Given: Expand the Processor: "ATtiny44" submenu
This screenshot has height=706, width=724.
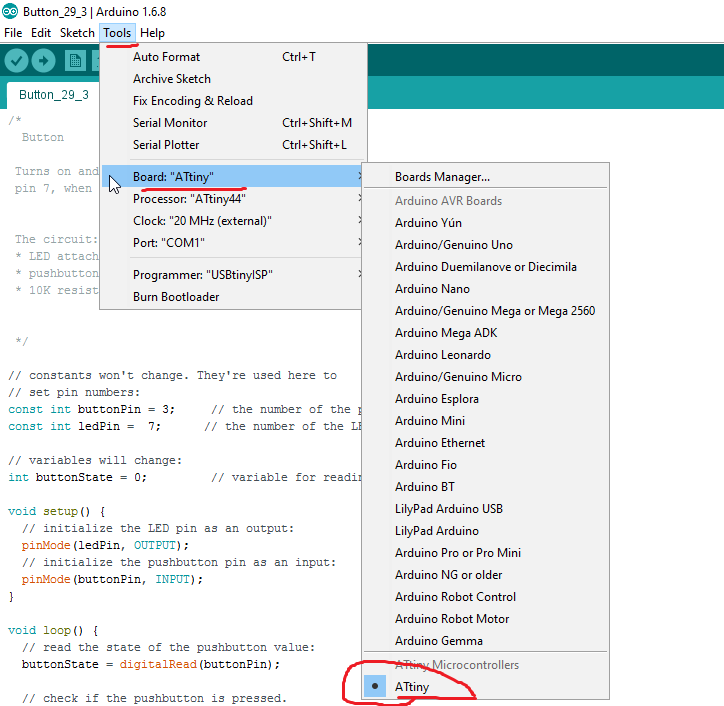Looking at the screenshot, I should [x=232, y=199].
